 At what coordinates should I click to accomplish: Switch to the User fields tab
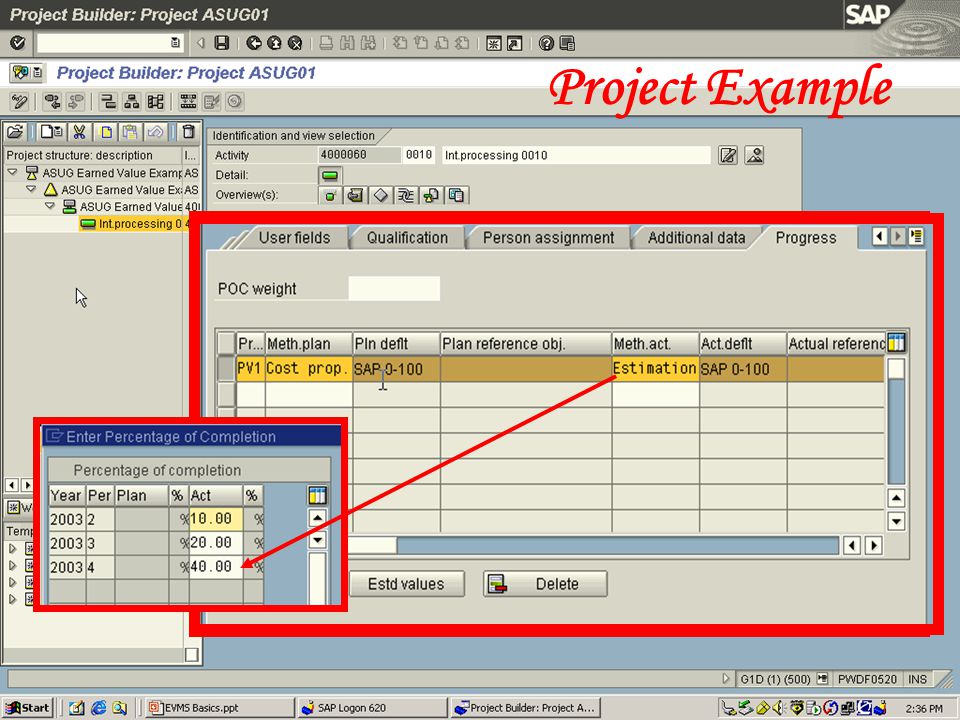coord(294,238)
